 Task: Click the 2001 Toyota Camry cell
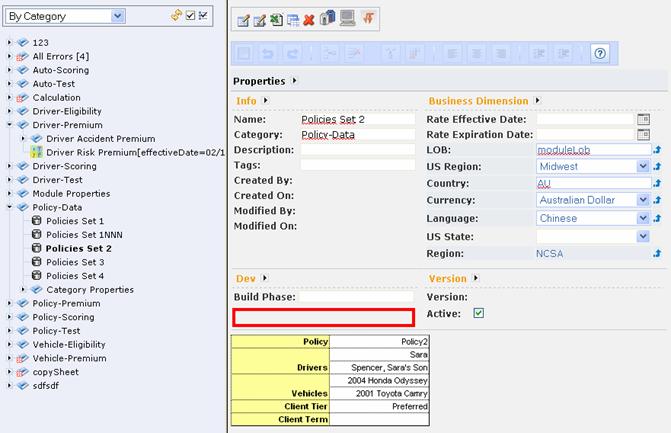pyautogui.click(x=379, y=393)
